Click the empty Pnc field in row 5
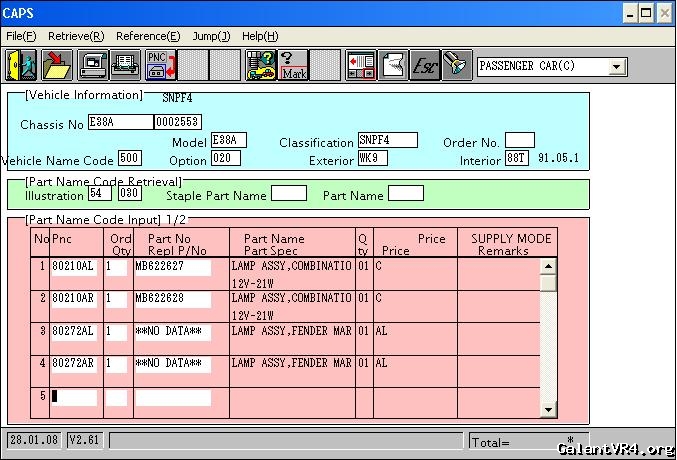 coord(74,398)
